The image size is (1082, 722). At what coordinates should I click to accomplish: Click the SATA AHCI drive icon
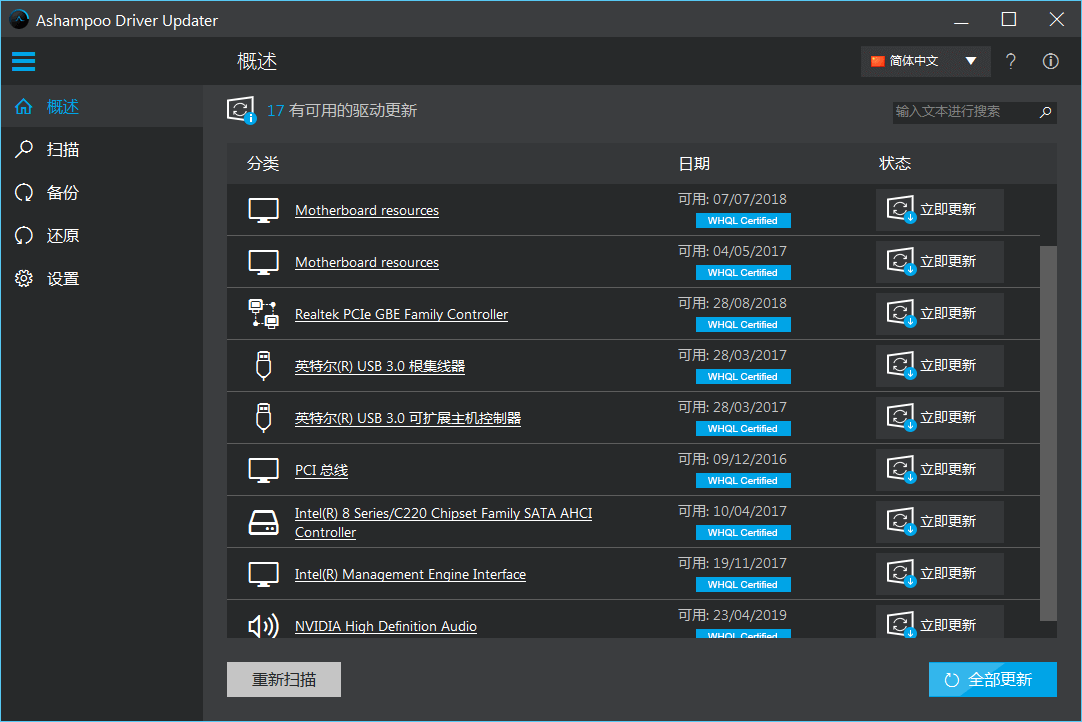(263, 522)
